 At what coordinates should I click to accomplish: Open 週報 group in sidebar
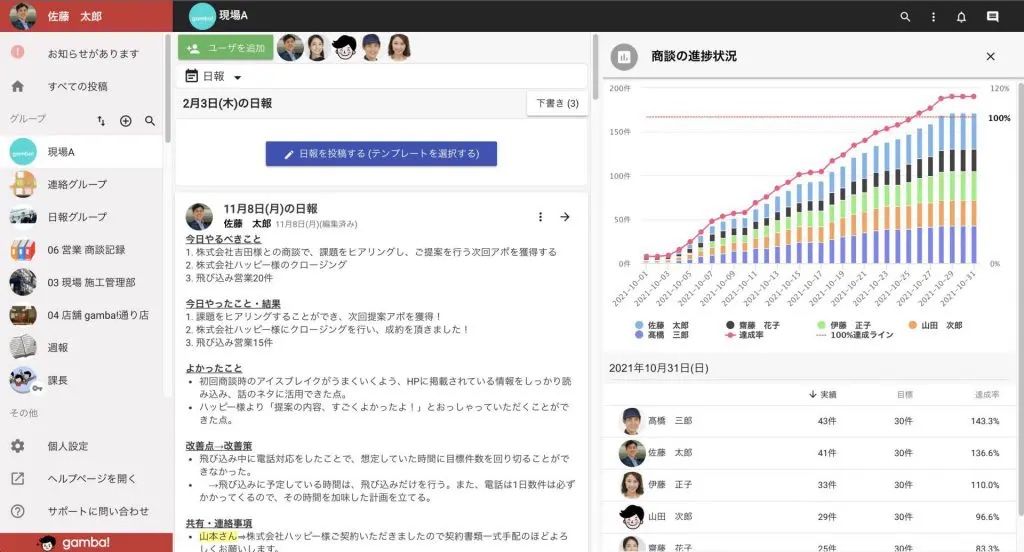(82, 348)
